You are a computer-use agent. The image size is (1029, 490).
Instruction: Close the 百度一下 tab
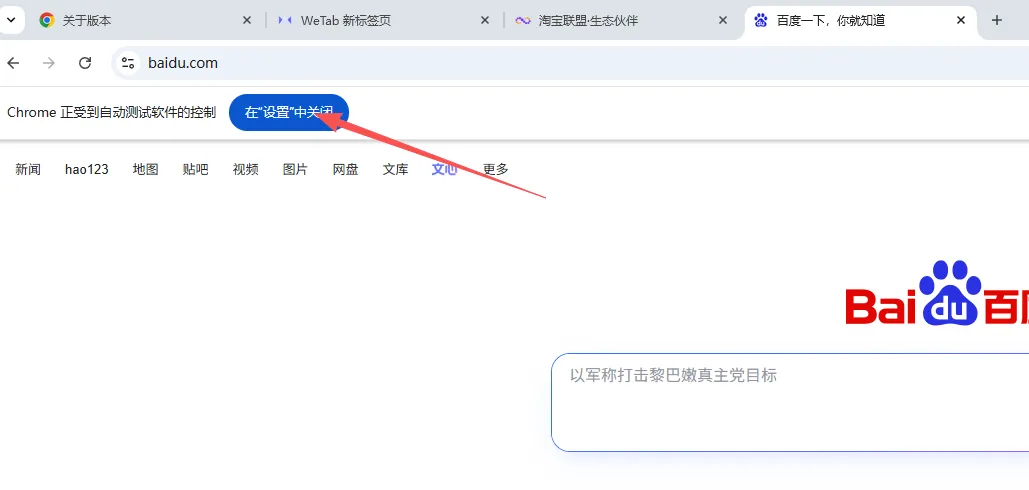[x=961, y=20]
